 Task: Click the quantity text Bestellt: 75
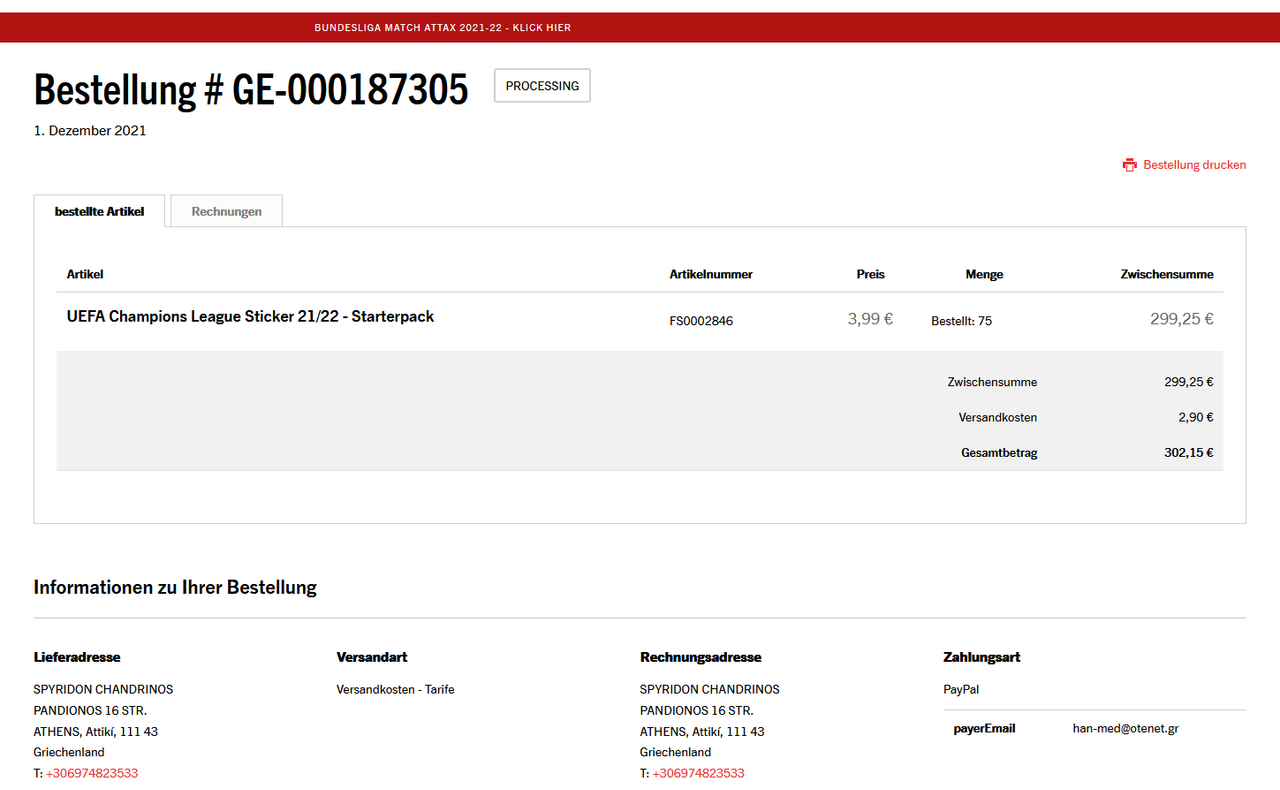(961, 321)
